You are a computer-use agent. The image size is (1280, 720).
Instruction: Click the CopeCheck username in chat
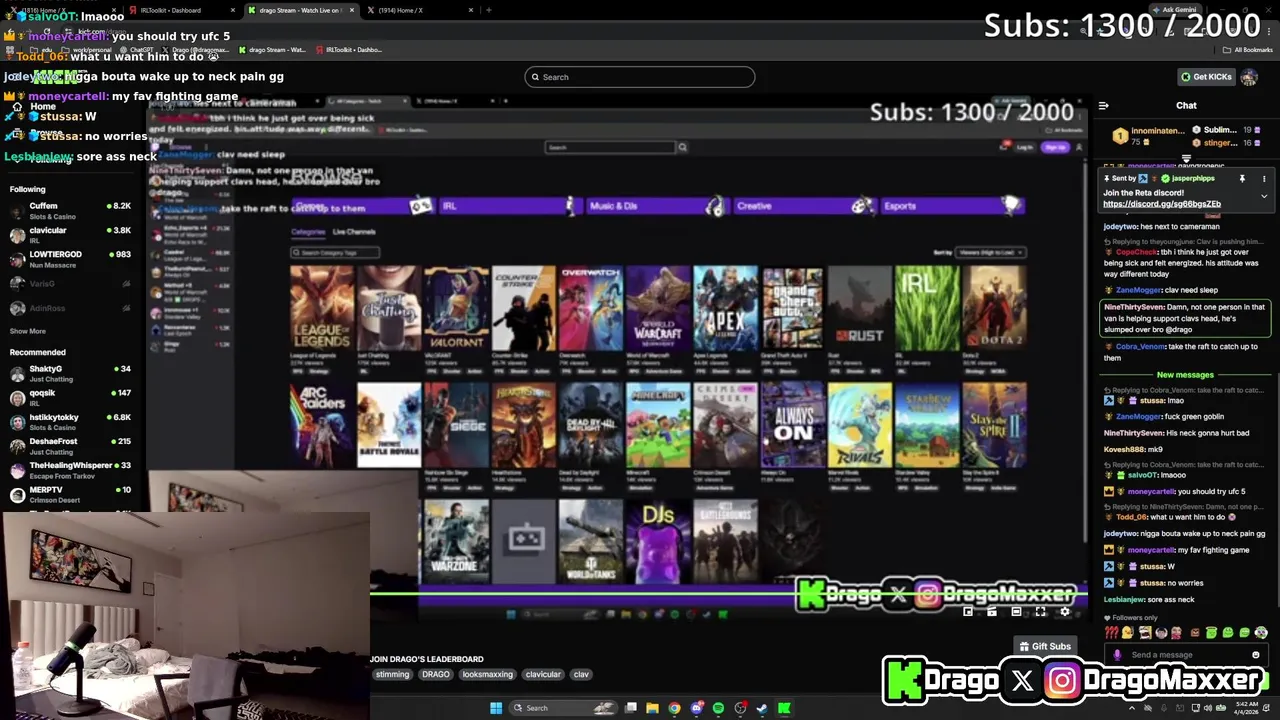1136,252
